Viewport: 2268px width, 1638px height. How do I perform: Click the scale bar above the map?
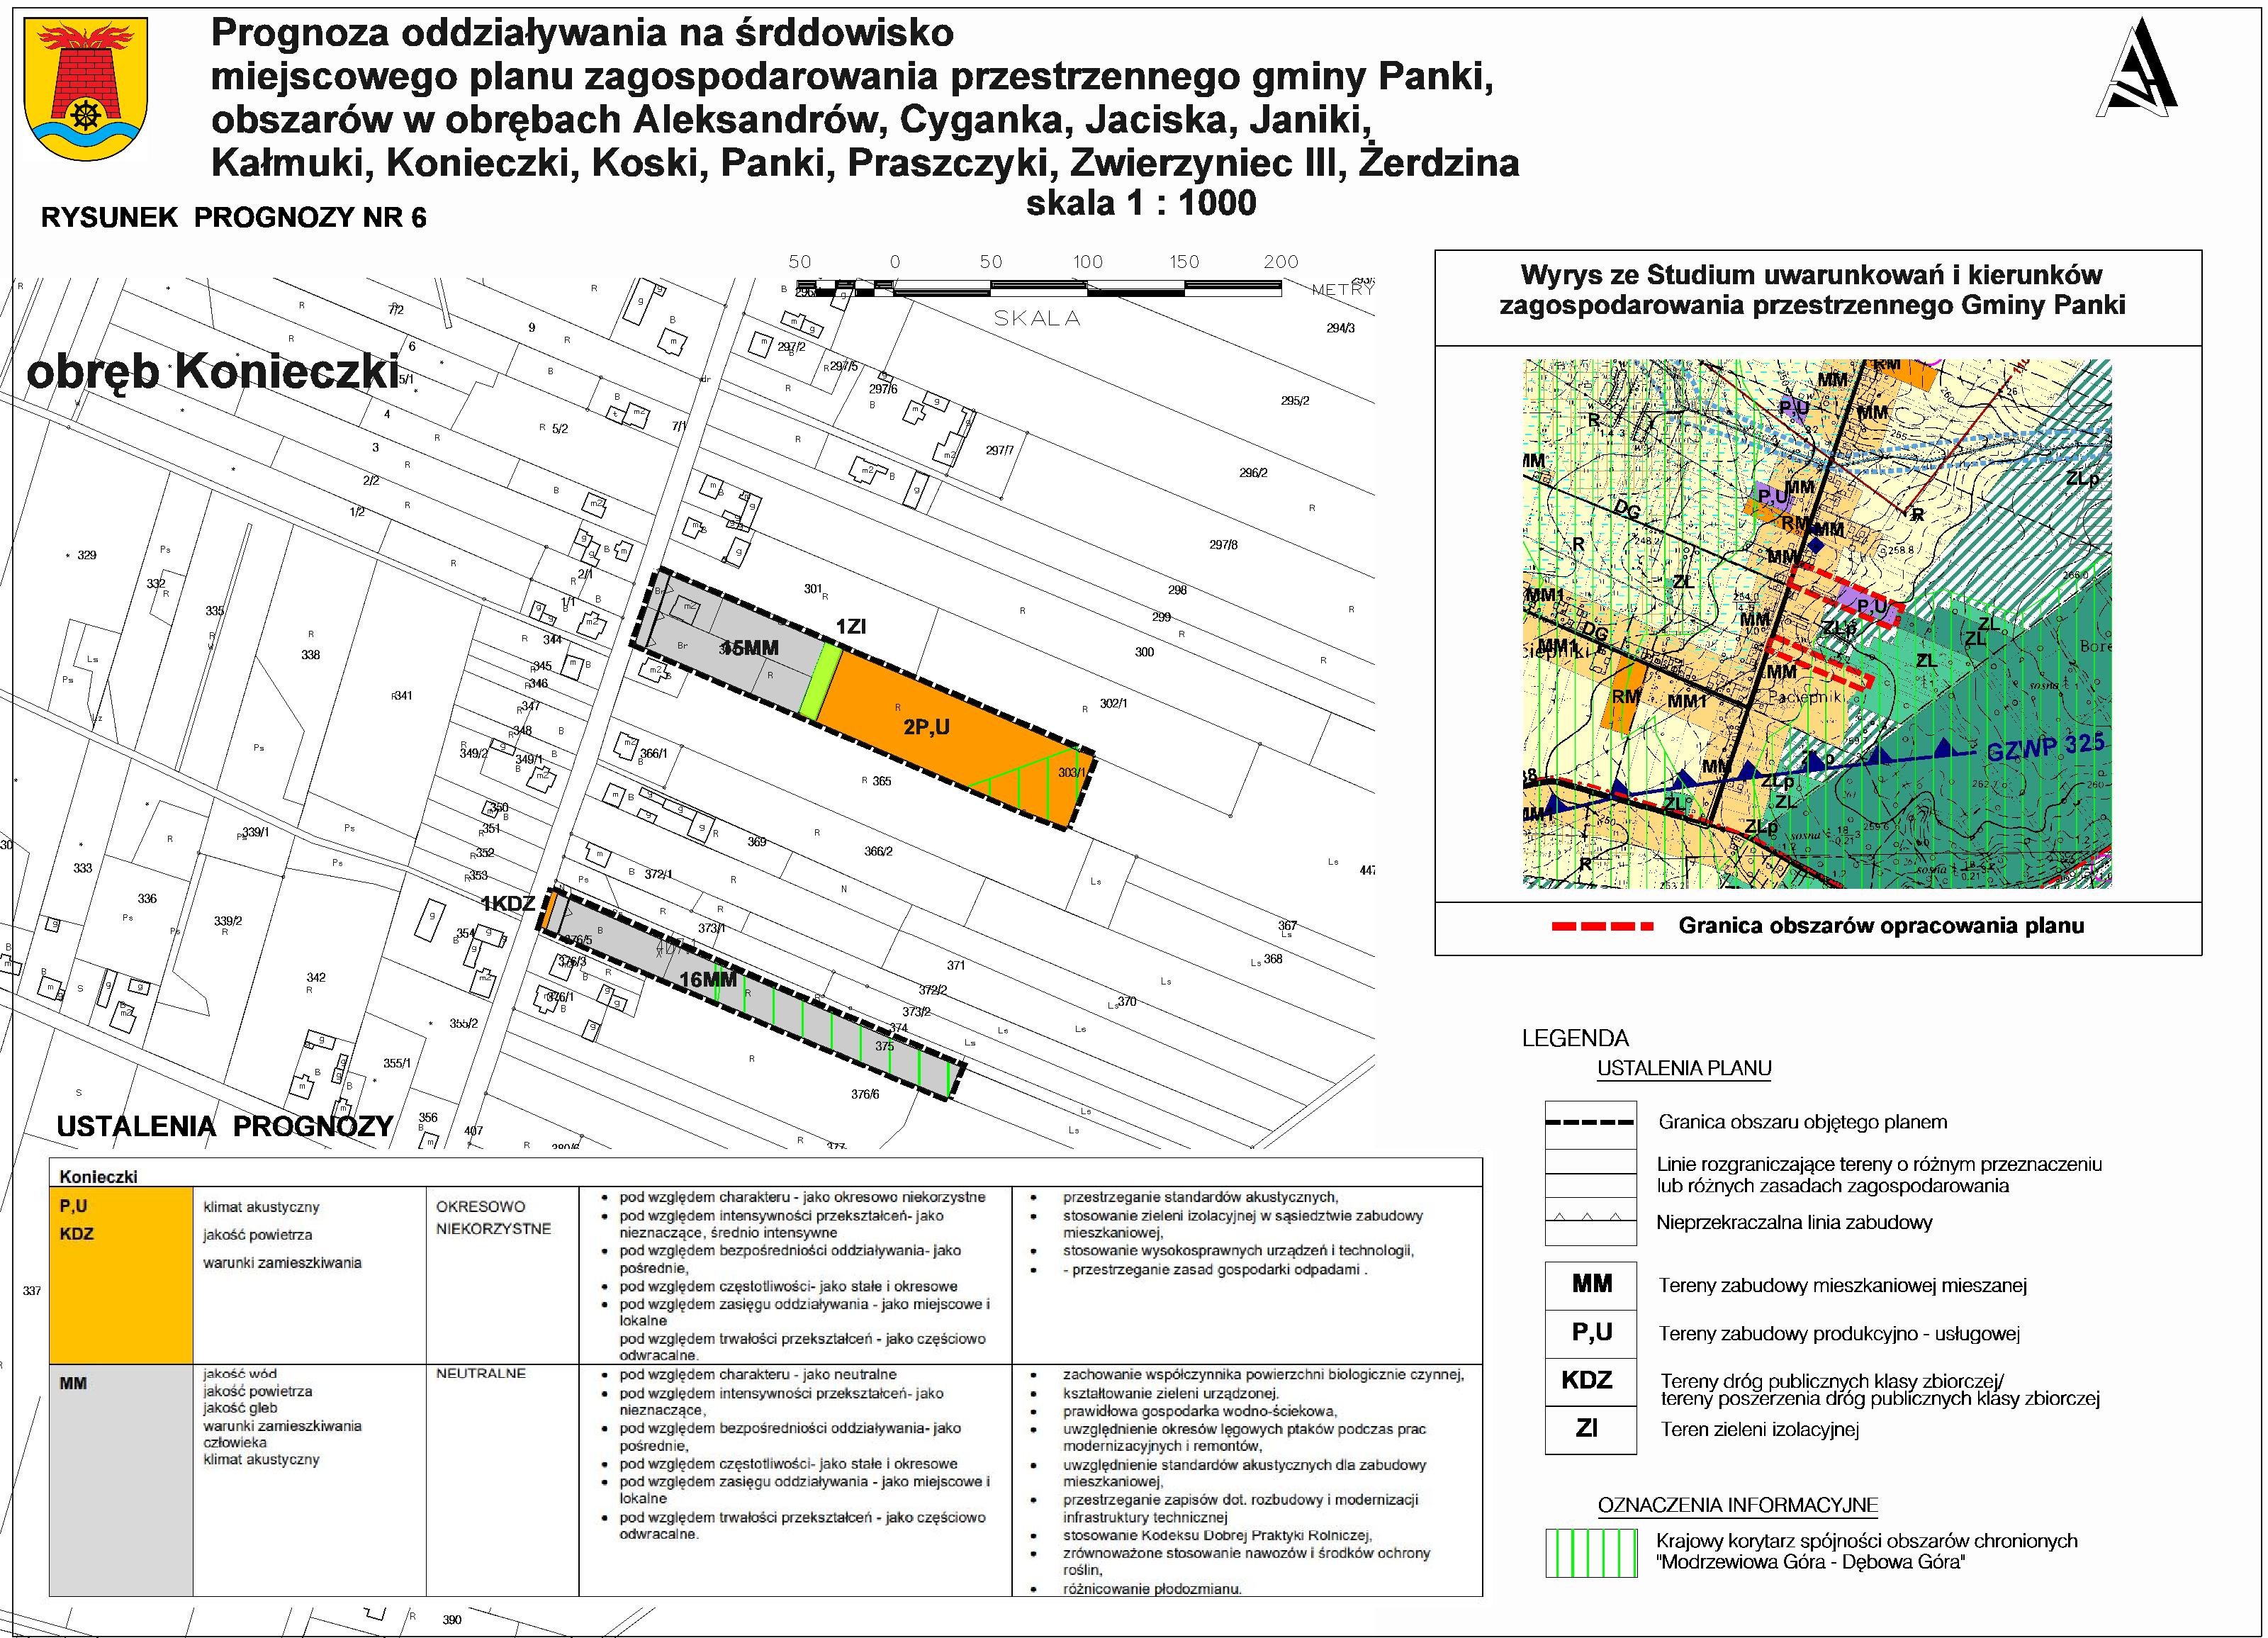1038,288
